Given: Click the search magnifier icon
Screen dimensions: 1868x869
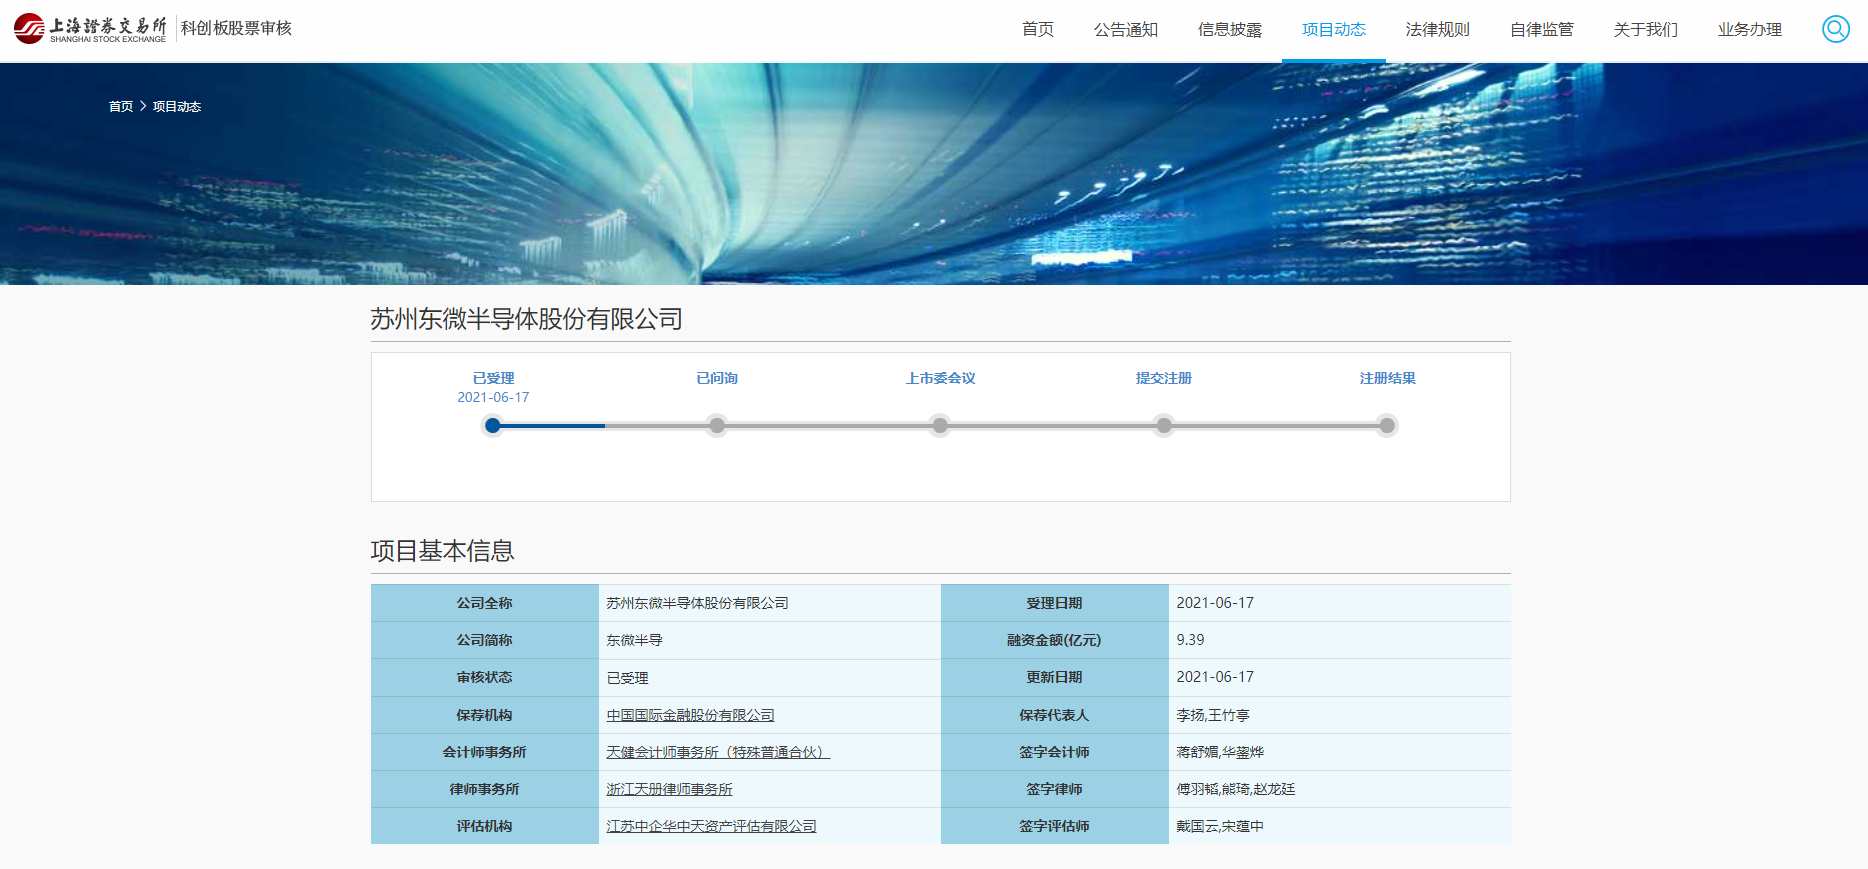Looking at the screenshot, I should click(1836, 29).
